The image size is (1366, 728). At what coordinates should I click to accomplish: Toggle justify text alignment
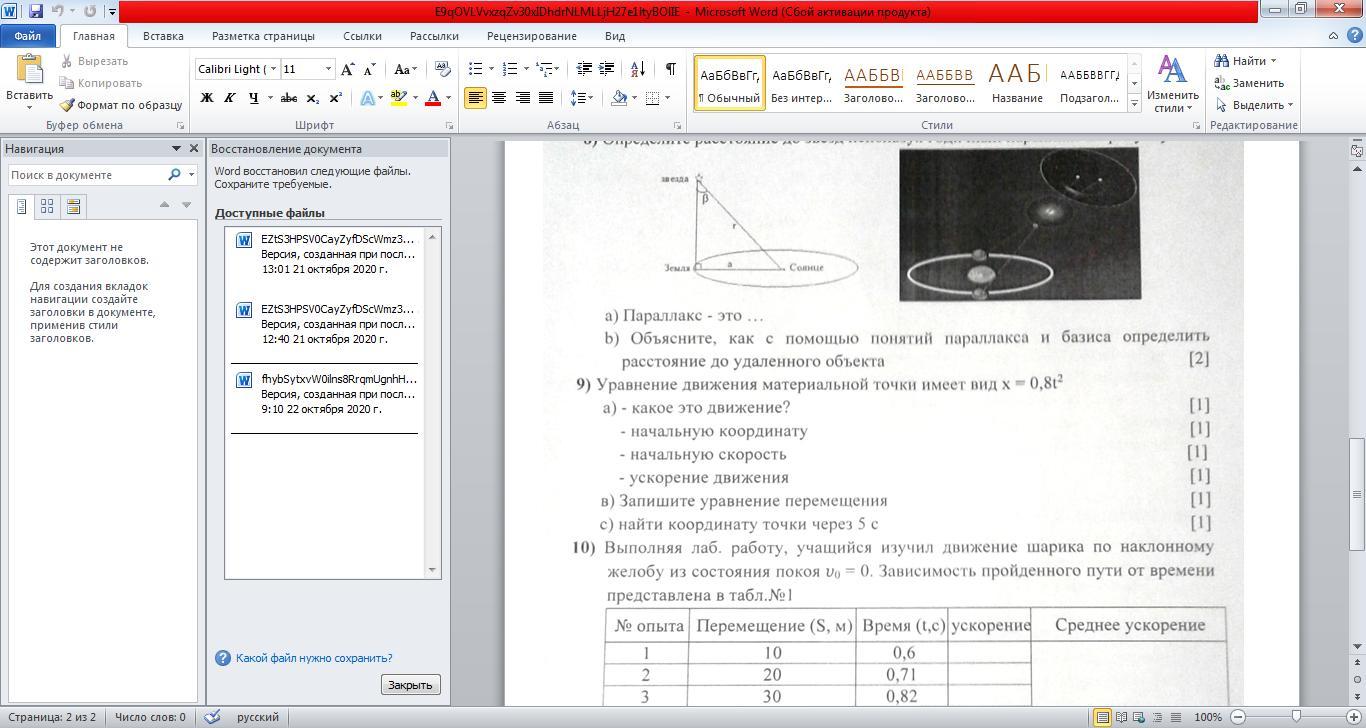pos(546,98)
